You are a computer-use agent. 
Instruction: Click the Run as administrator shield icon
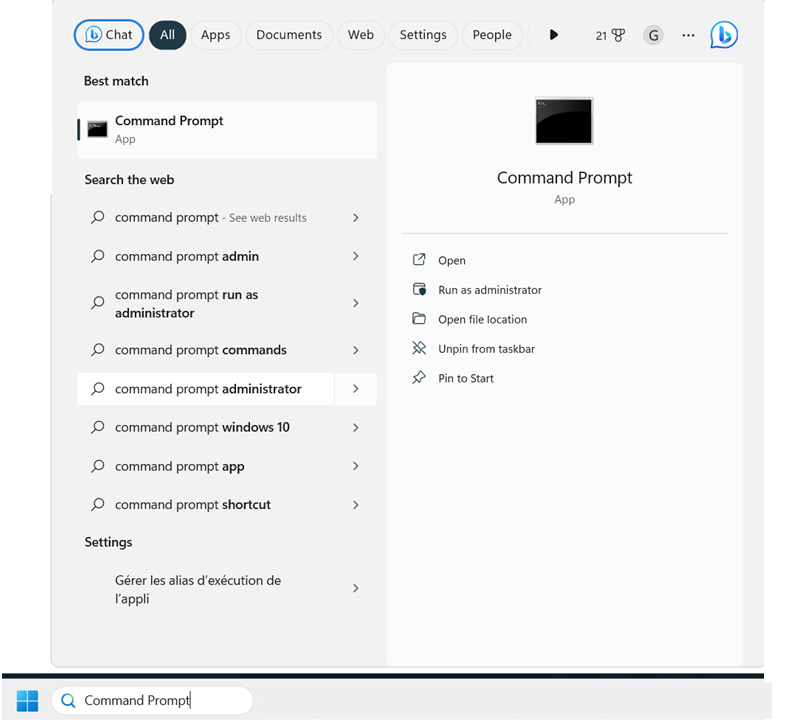click(419, 289)
